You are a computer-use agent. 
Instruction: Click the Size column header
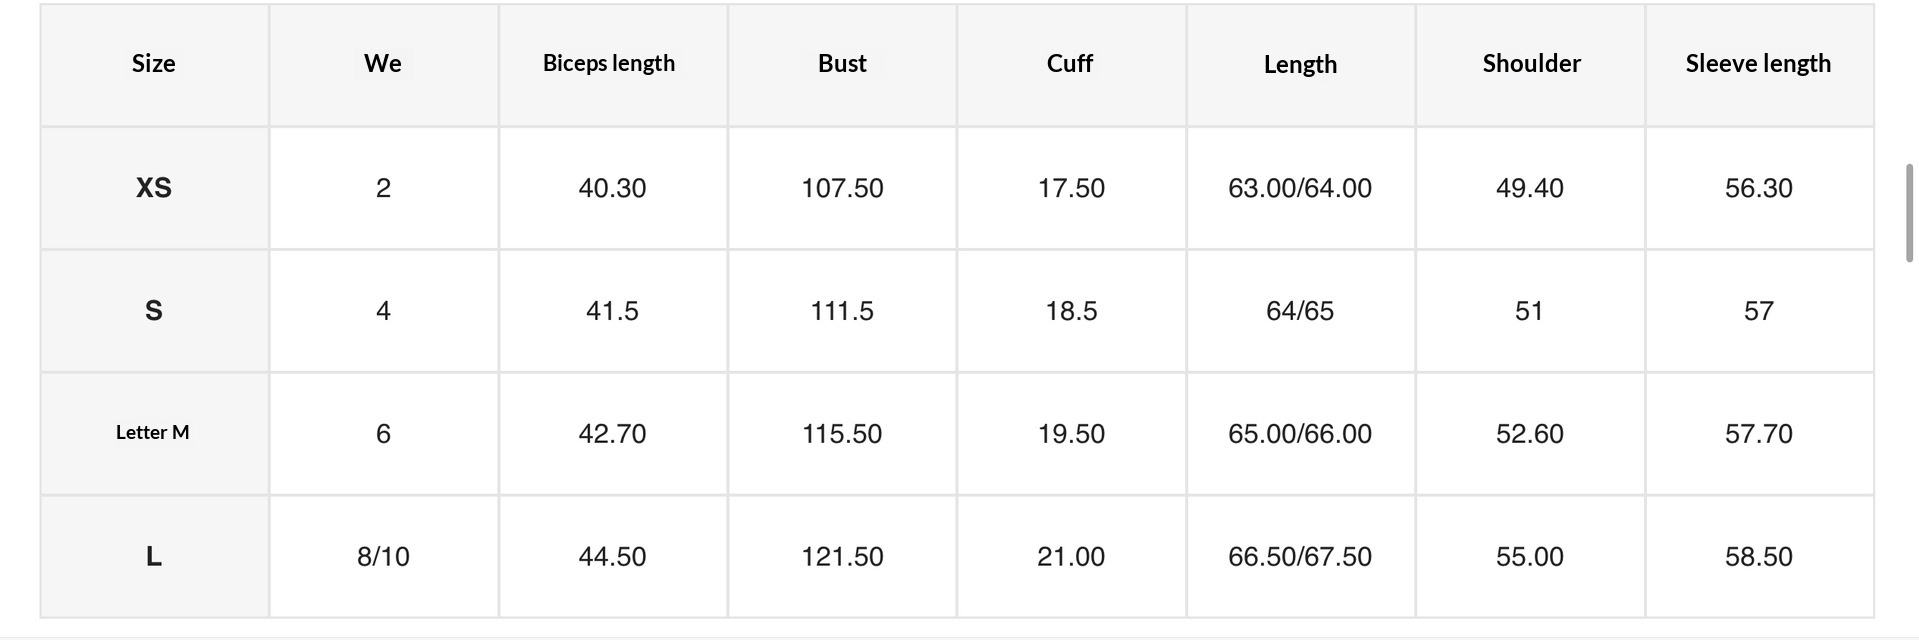(154, 64)
